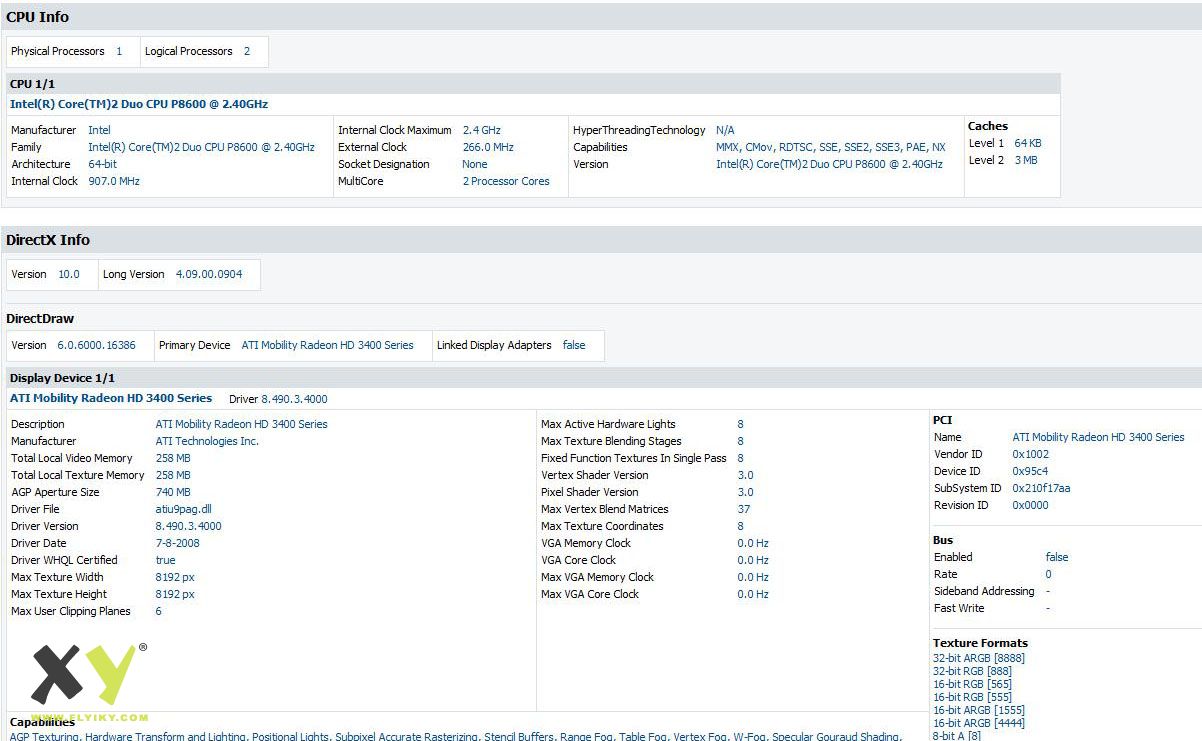The width and height of the screenshot is (1202, 741).
Task: Click the "DirectDraw" subheading
Action: [x=40, y=319]
